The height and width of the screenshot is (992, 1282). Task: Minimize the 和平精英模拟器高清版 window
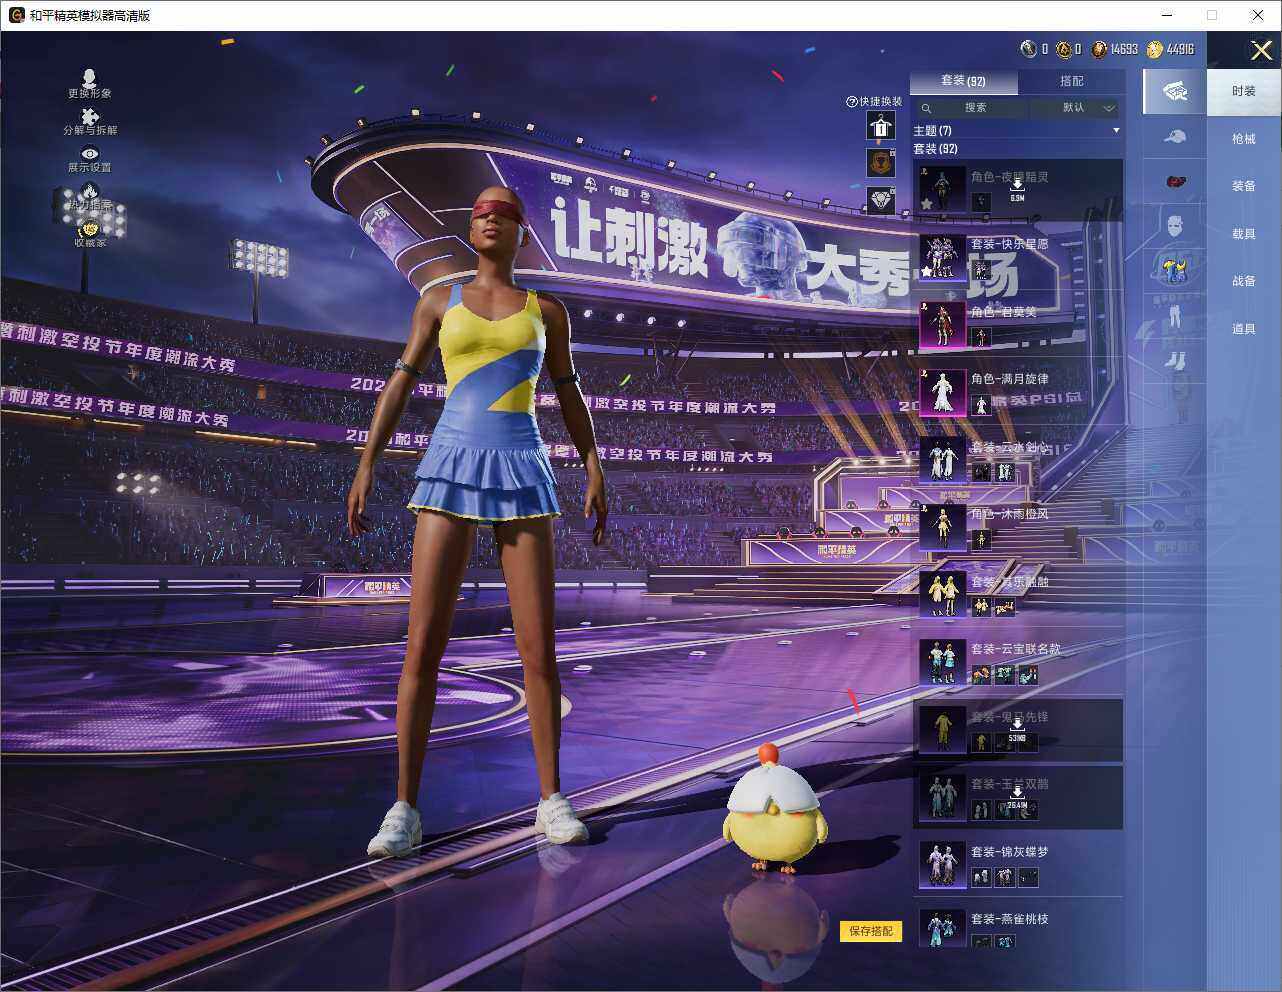click(1167, 15)
